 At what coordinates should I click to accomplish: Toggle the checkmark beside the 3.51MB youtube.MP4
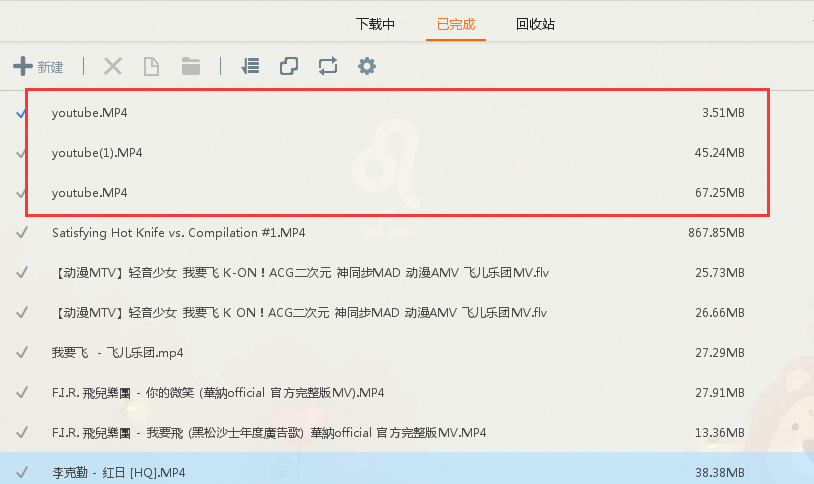(x=22, y=113)
